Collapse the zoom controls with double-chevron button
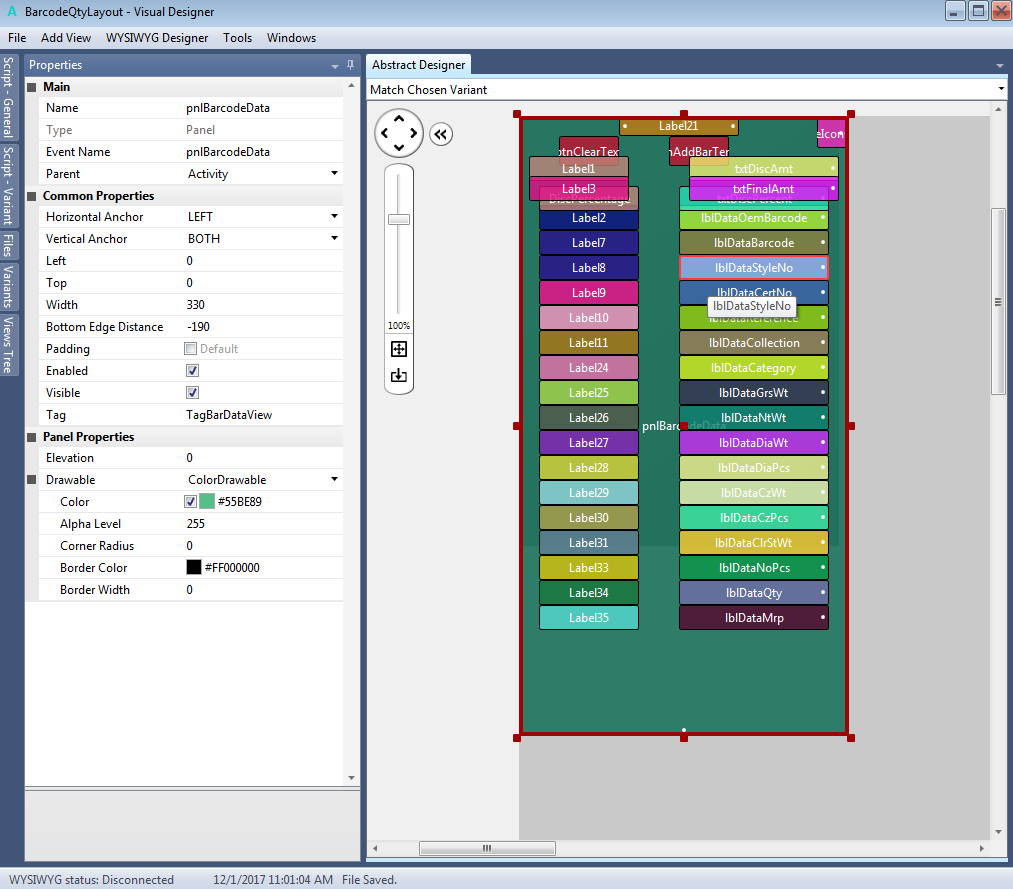The width and height of the screenshot is (1013, 889). (x=441, y=134)
